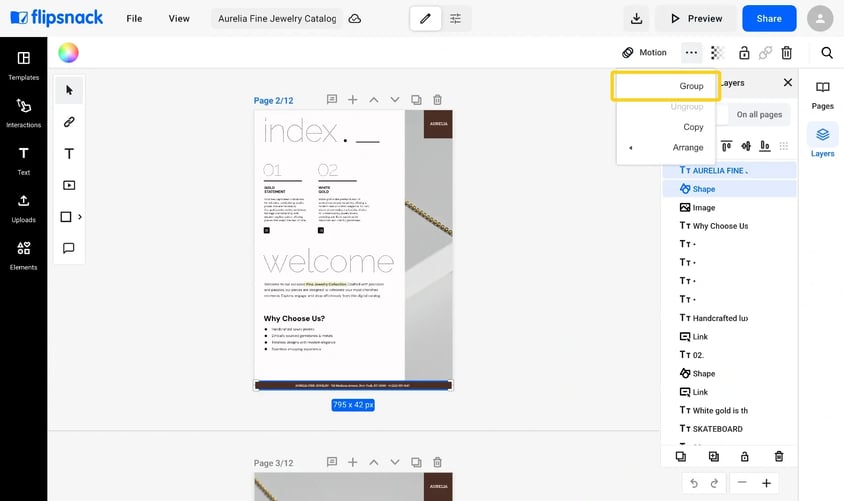Open the search magnifier

tap(827, 52)
